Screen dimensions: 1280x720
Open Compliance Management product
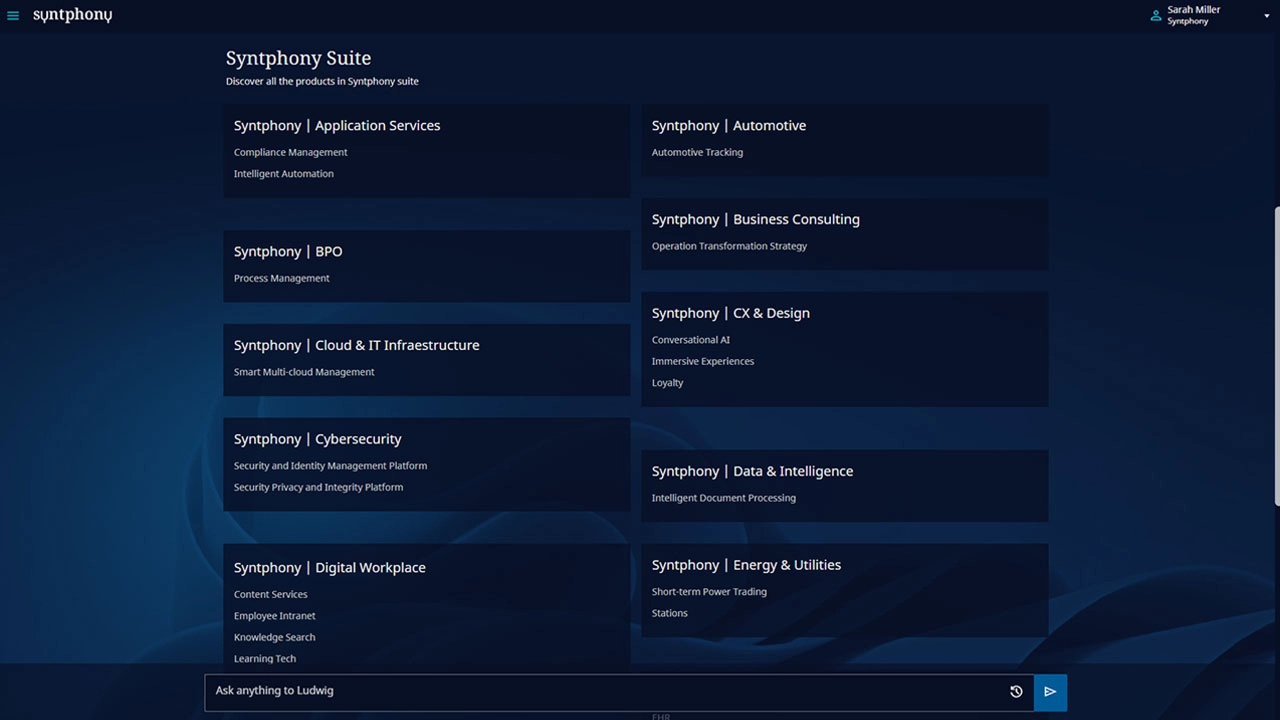pos(290,153)
